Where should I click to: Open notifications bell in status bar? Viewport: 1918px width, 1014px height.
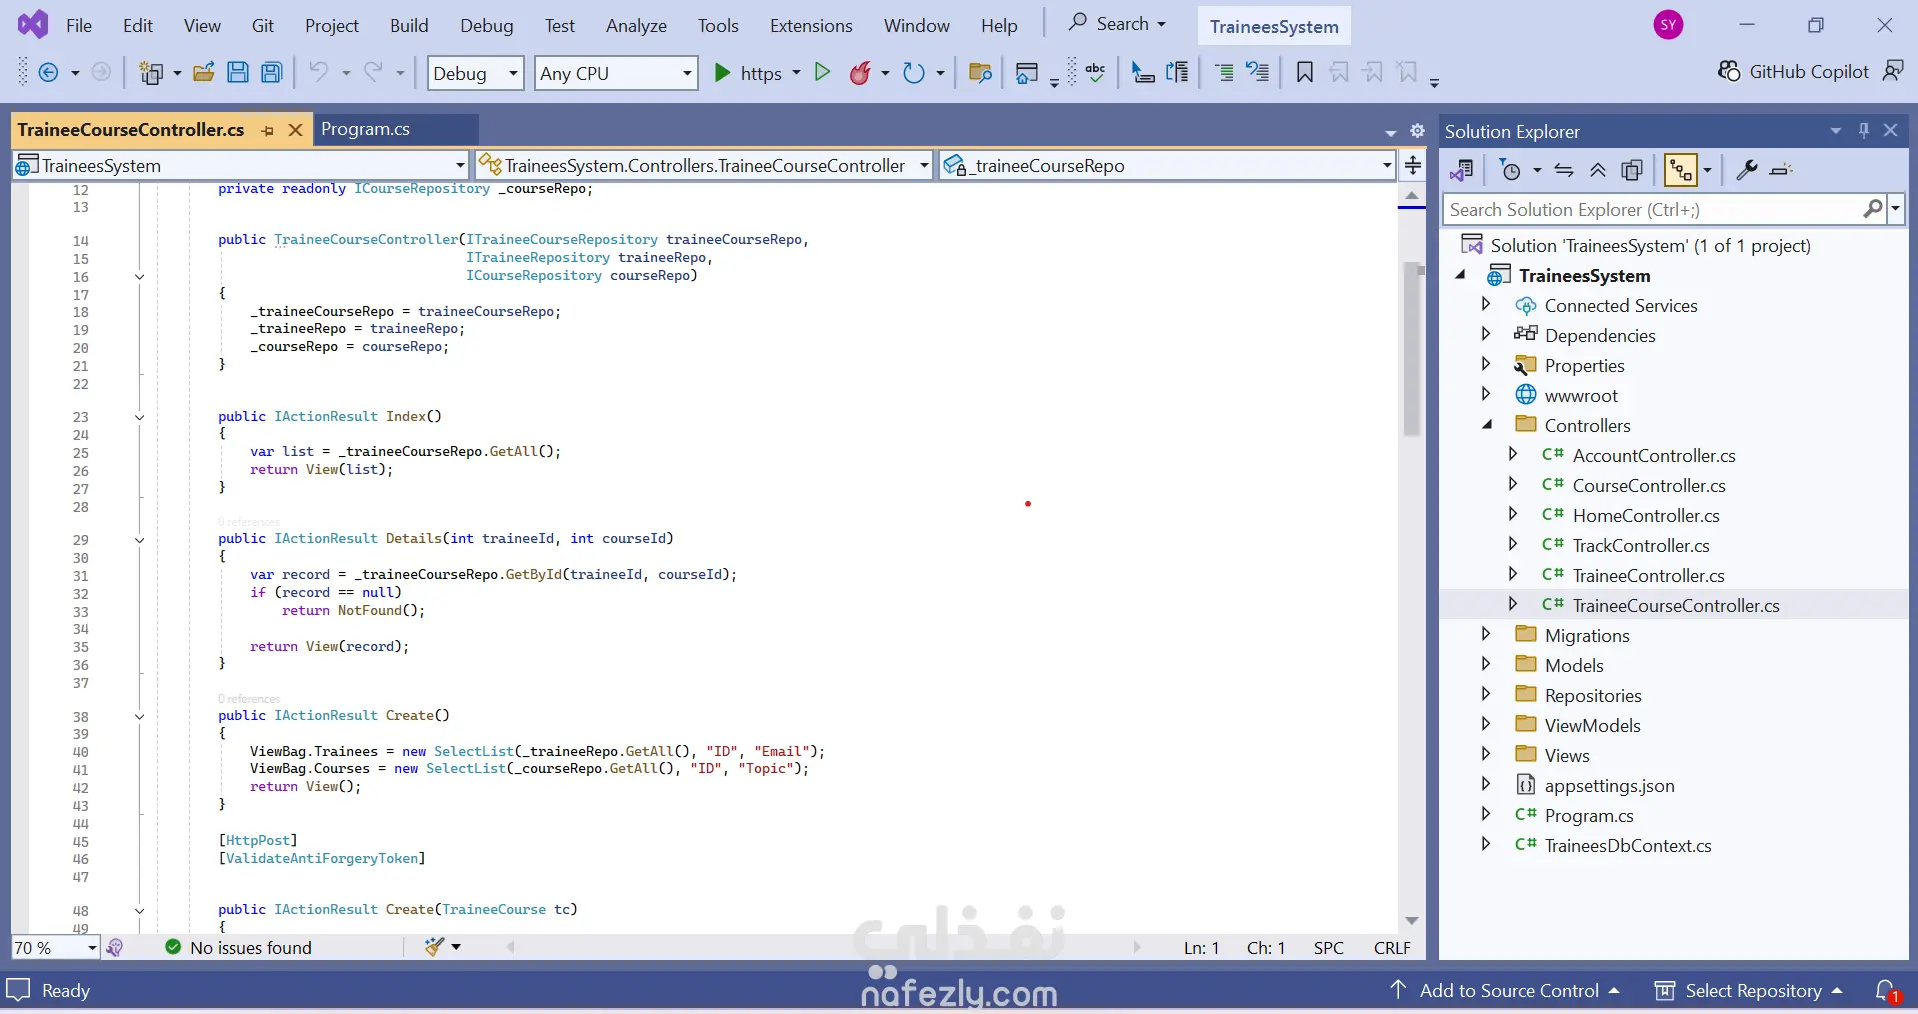1887,991
